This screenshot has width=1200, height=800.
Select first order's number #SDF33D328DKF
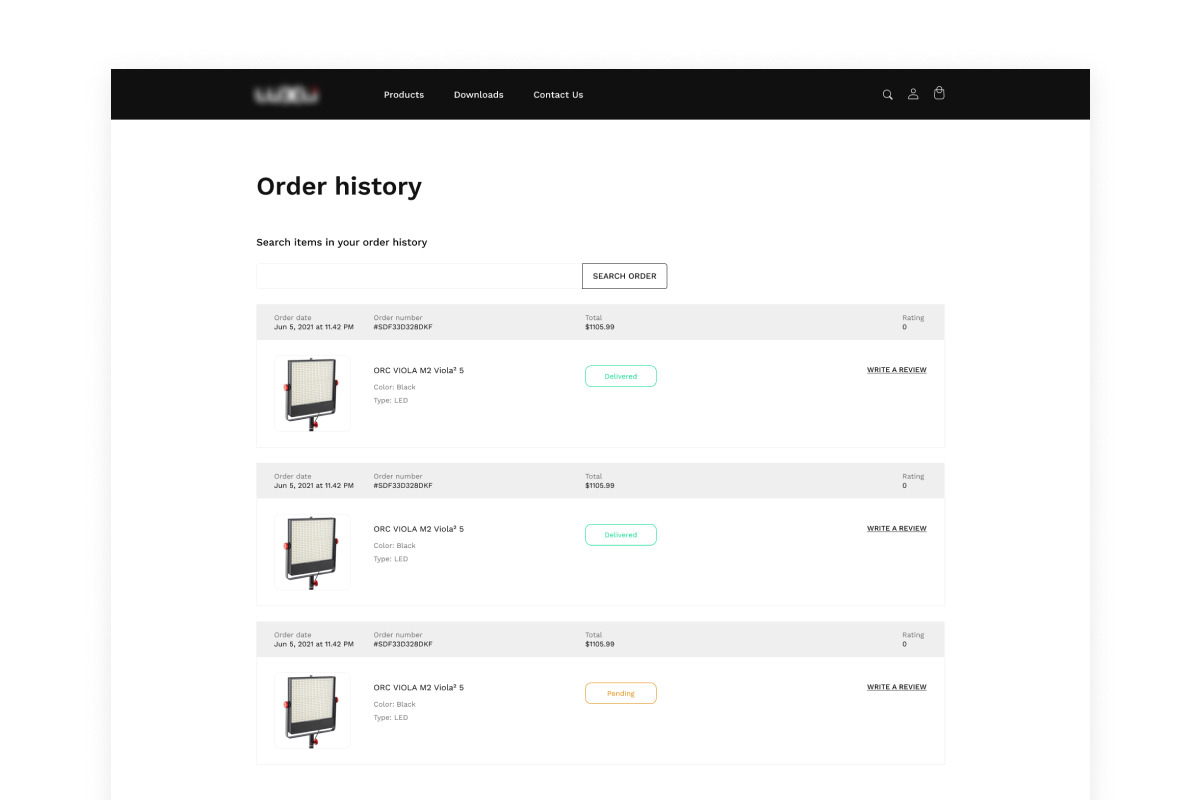pos(403,327)
